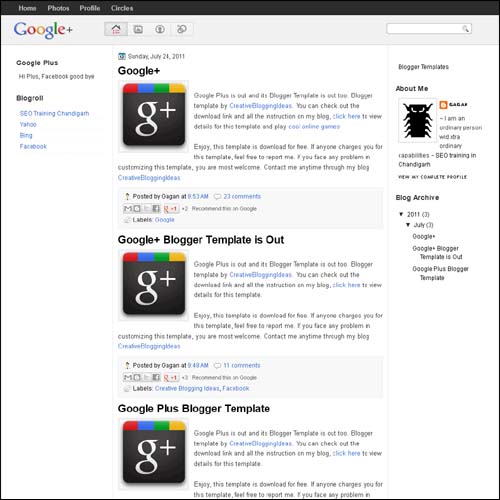Screen dimensions: 500x500
Task: Click +1 button on 9:48 AM post
Action: point(171,377)
